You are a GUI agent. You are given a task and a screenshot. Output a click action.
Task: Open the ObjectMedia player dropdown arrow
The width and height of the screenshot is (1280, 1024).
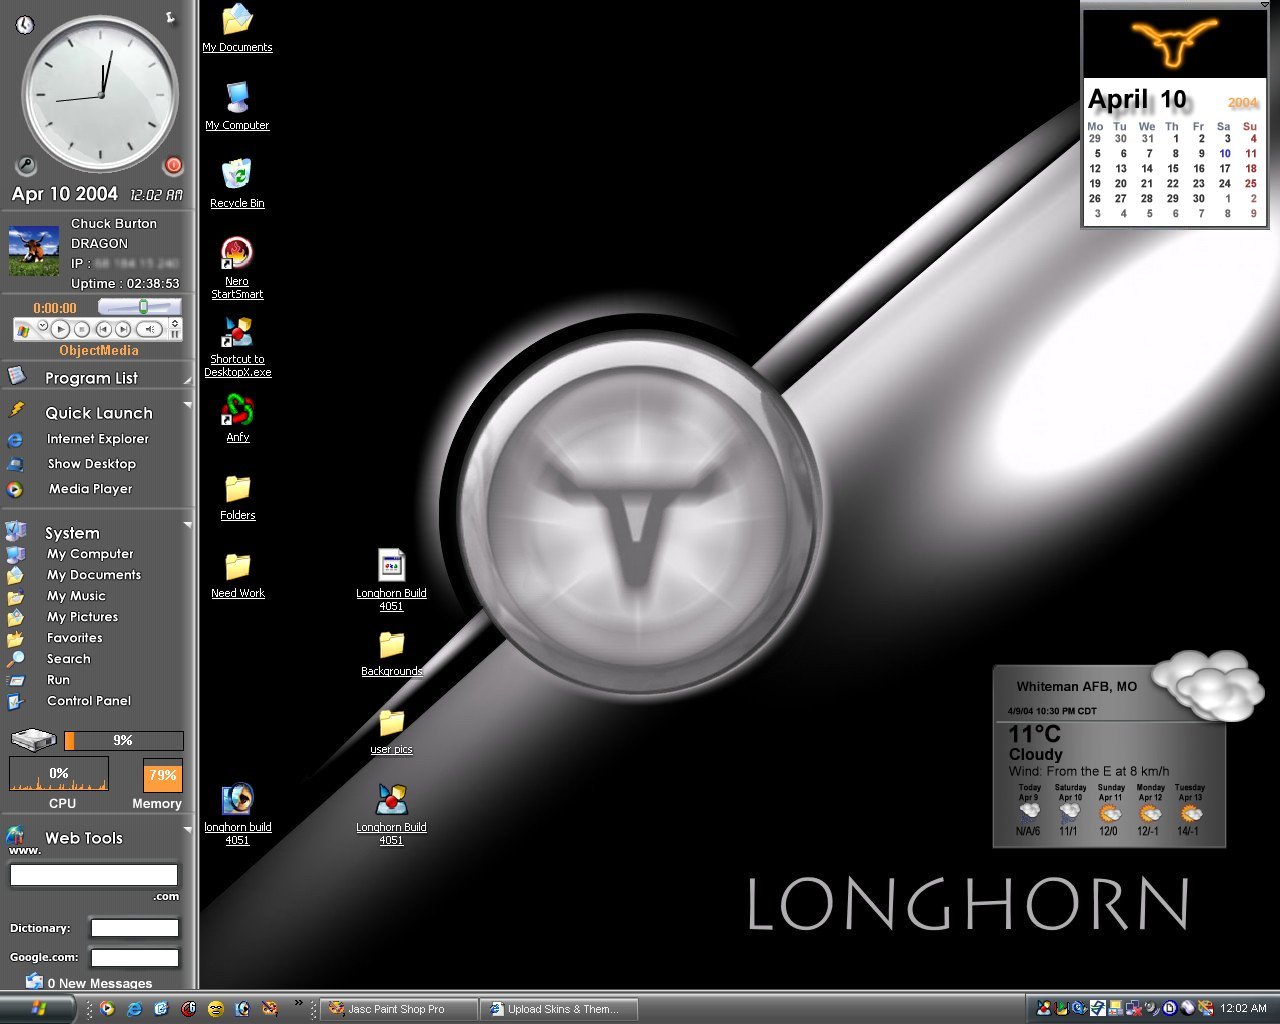tap(43, 325)
